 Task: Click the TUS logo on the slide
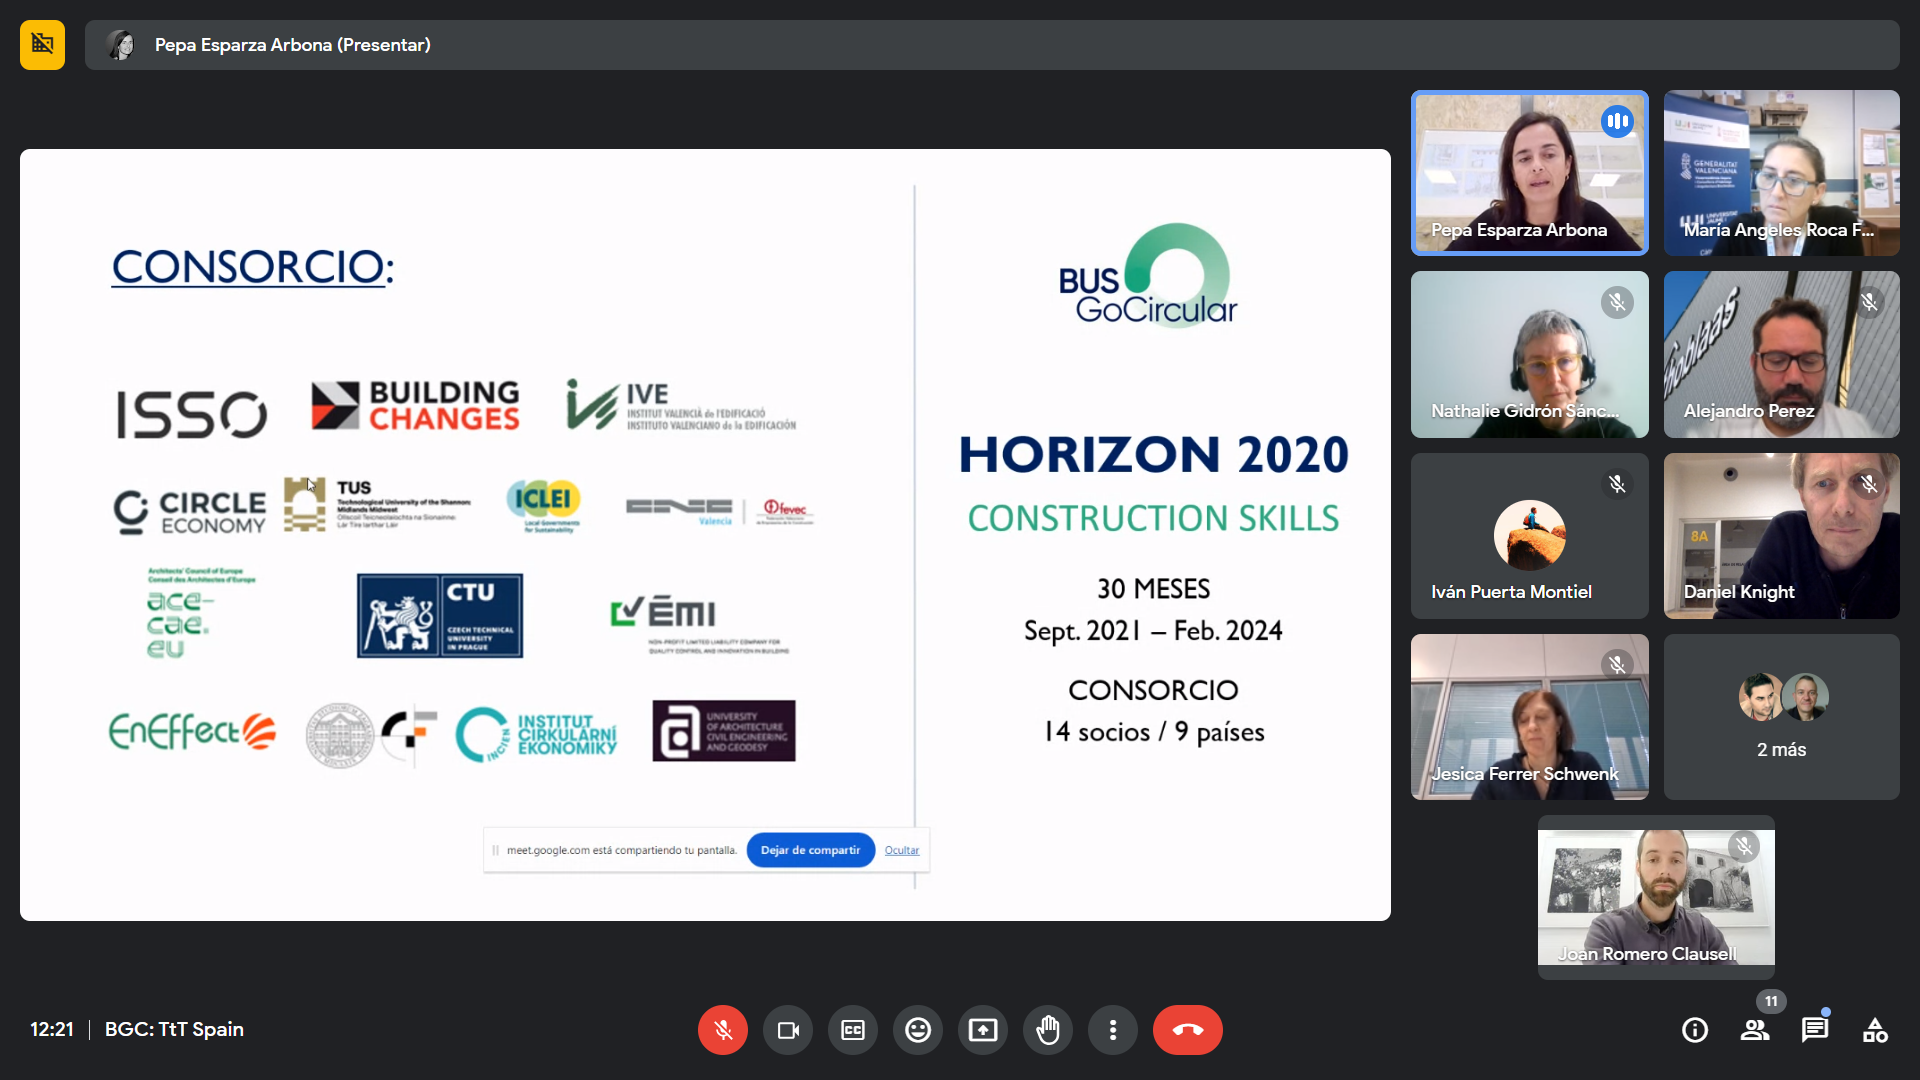click(377, 504)
